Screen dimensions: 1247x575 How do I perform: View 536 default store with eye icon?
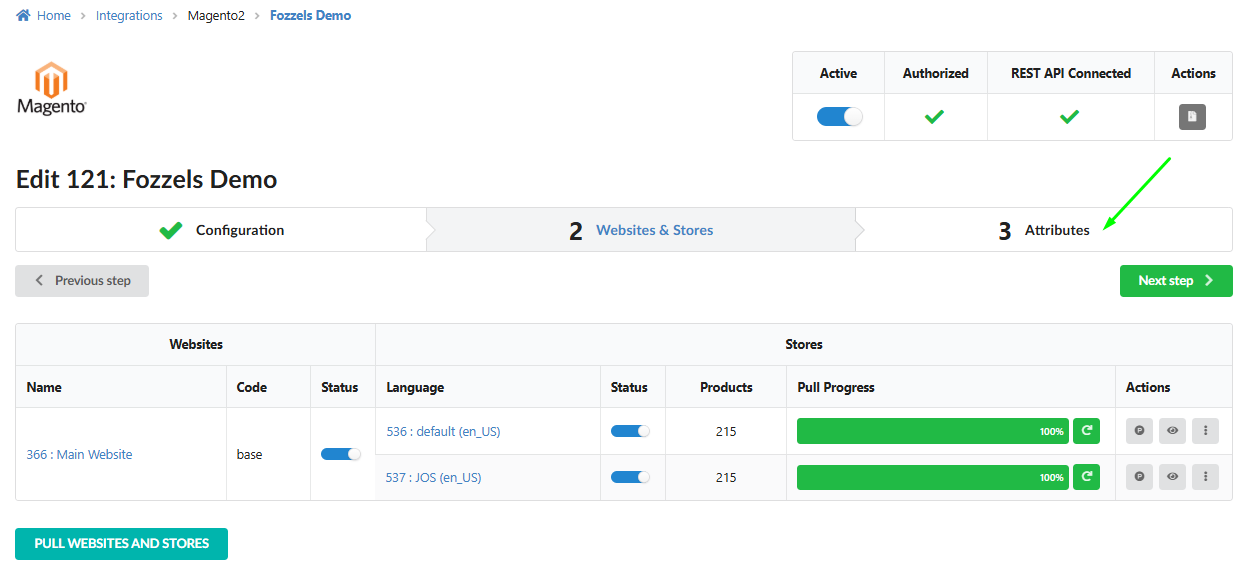[x=1172, y=431]
